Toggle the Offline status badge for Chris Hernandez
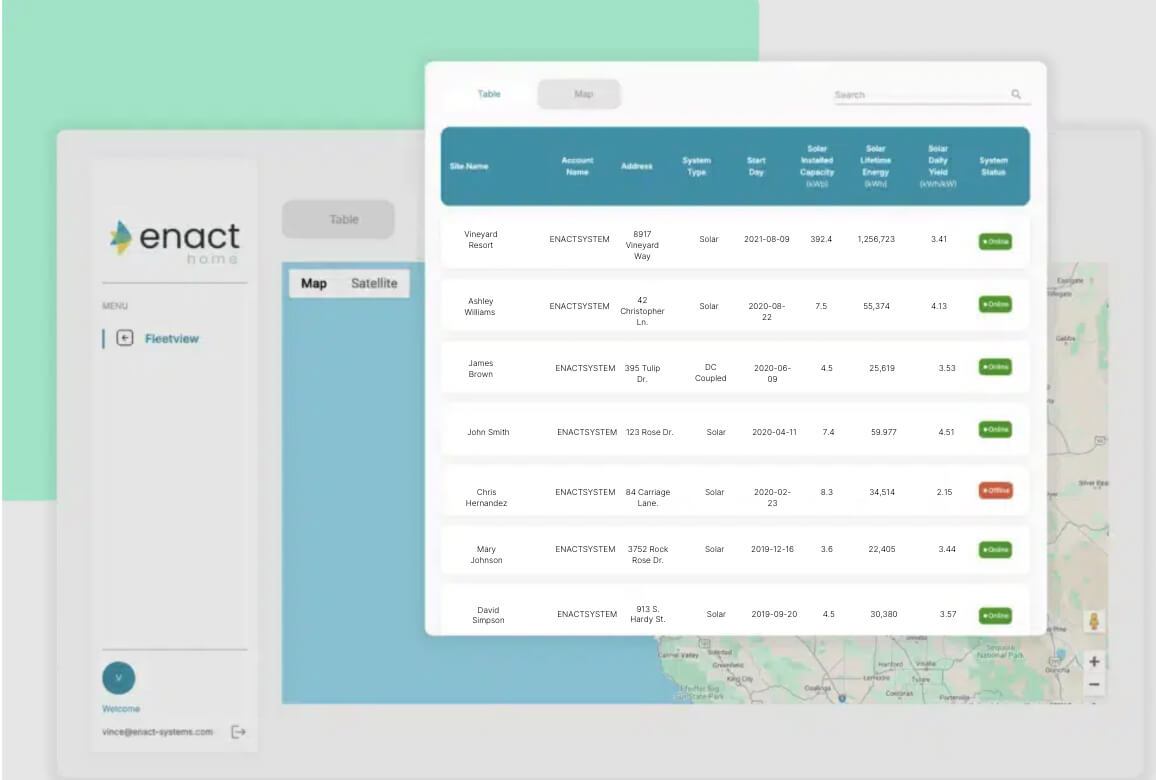This screenshot has width=1156, height=780. pos(995,491)
